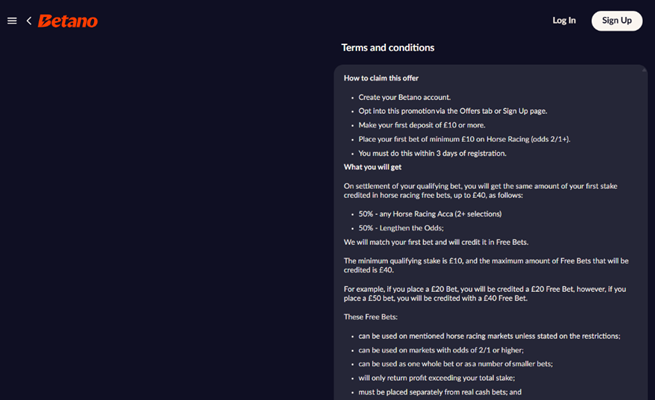Screen dimensions: 655x400
Task: Go back using the left arrow
Action: coord(29,20)
